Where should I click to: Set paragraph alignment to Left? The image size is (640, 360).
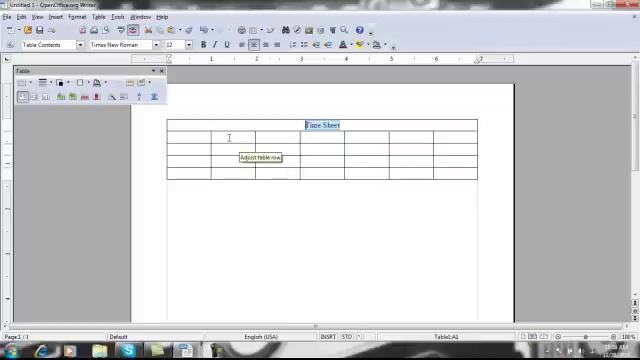(242, 45)
